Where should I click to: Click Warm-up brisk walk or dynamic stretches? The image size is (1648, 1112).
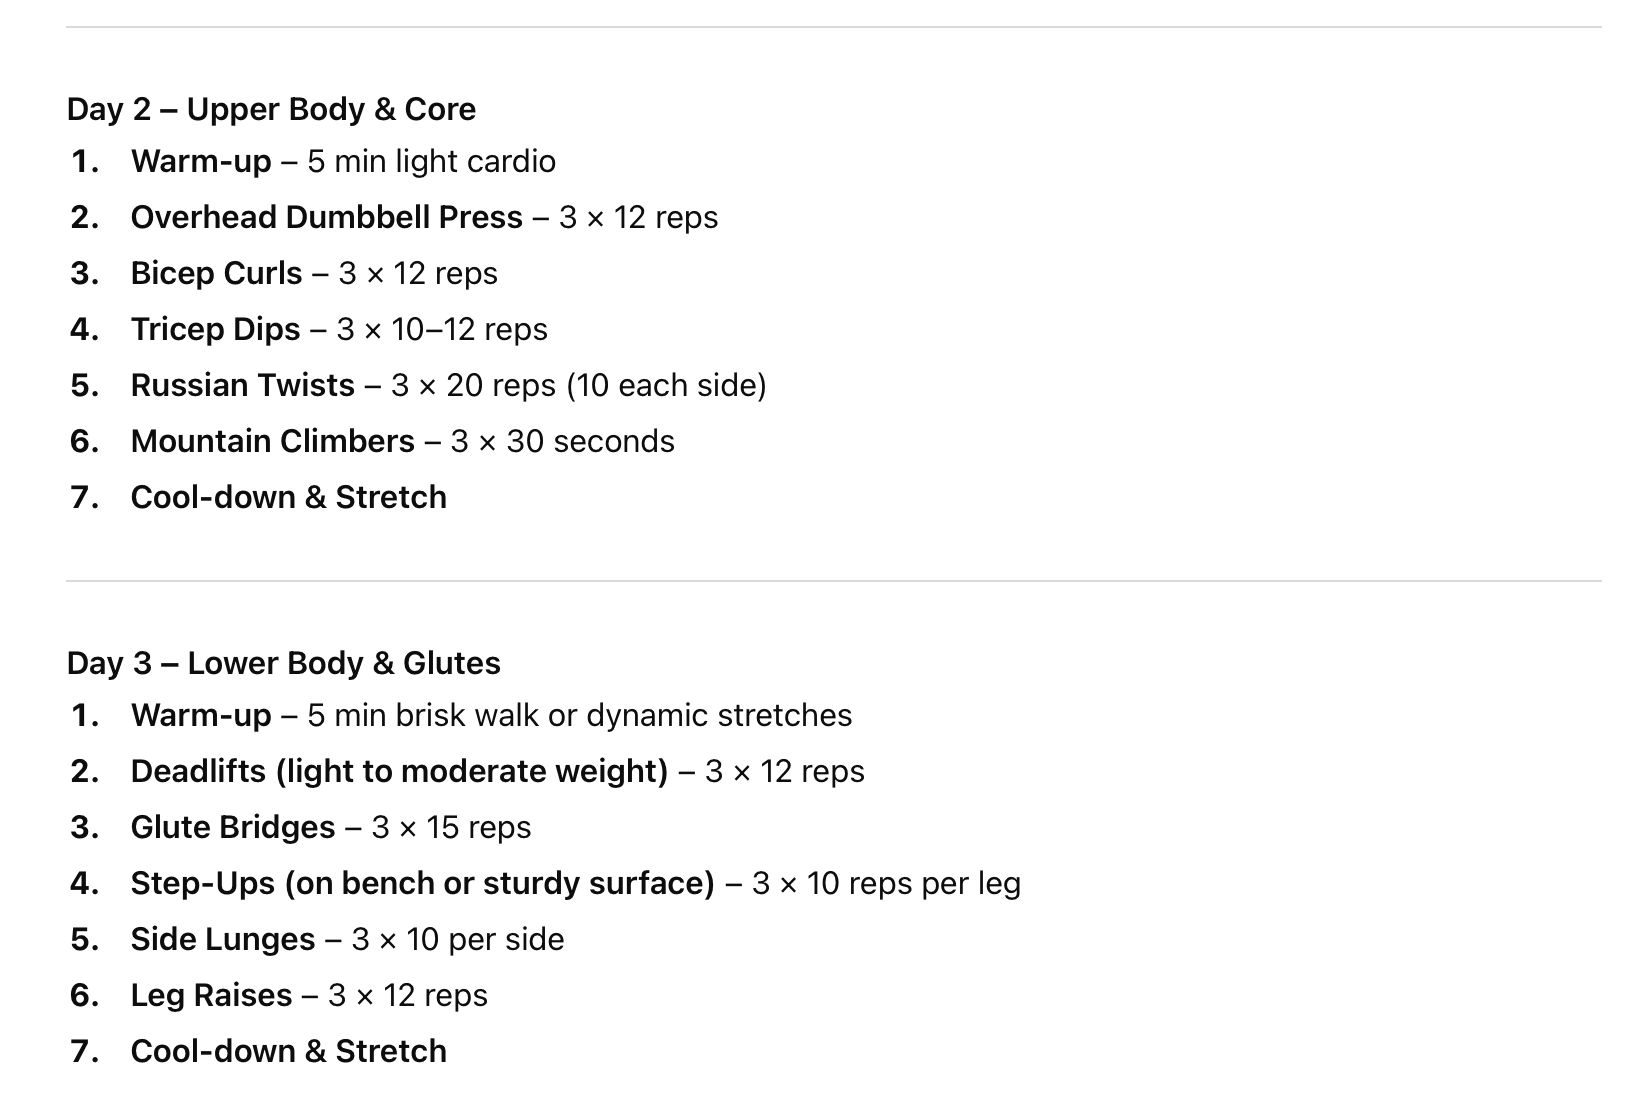click(491, 715)
